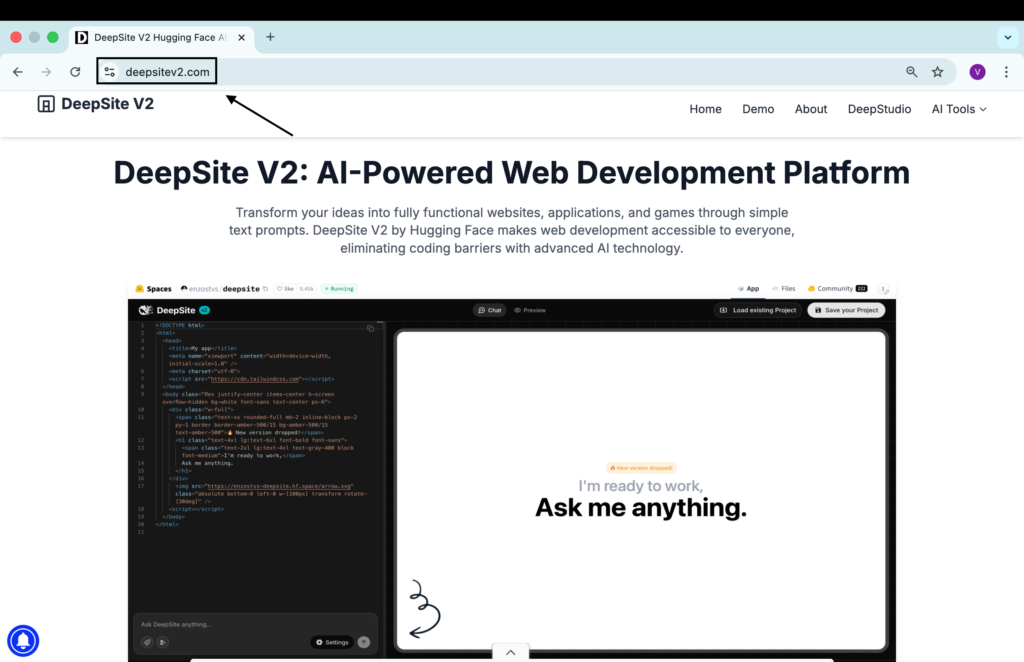
Task: Open a new browser tab
Action: 270,37
